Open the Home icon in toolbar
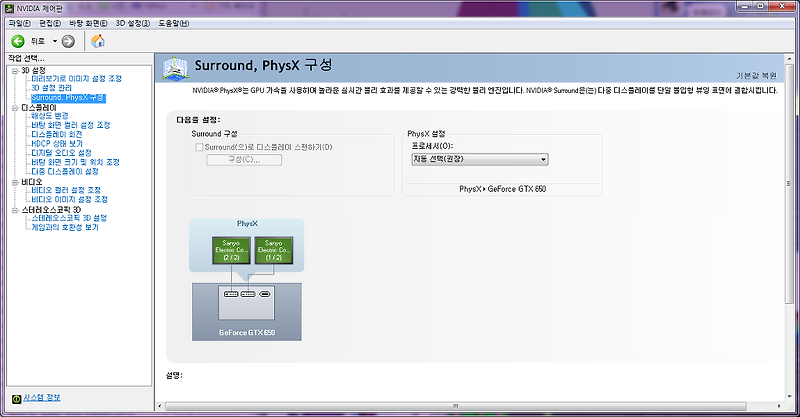Screen dimensions: 800x417 (x=97, y=41)
